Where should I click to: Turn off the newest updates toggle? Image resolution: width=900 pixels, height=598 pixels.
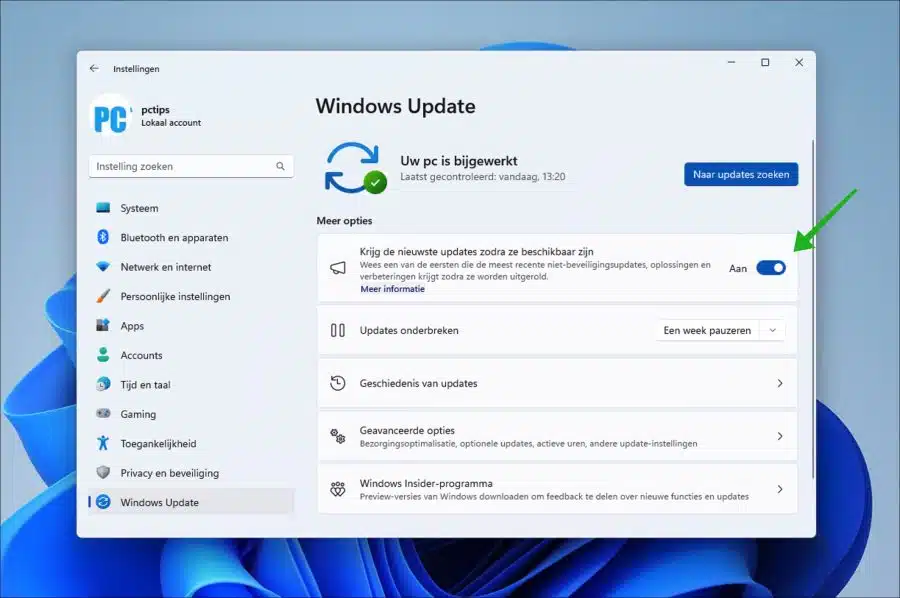(771, 268)
